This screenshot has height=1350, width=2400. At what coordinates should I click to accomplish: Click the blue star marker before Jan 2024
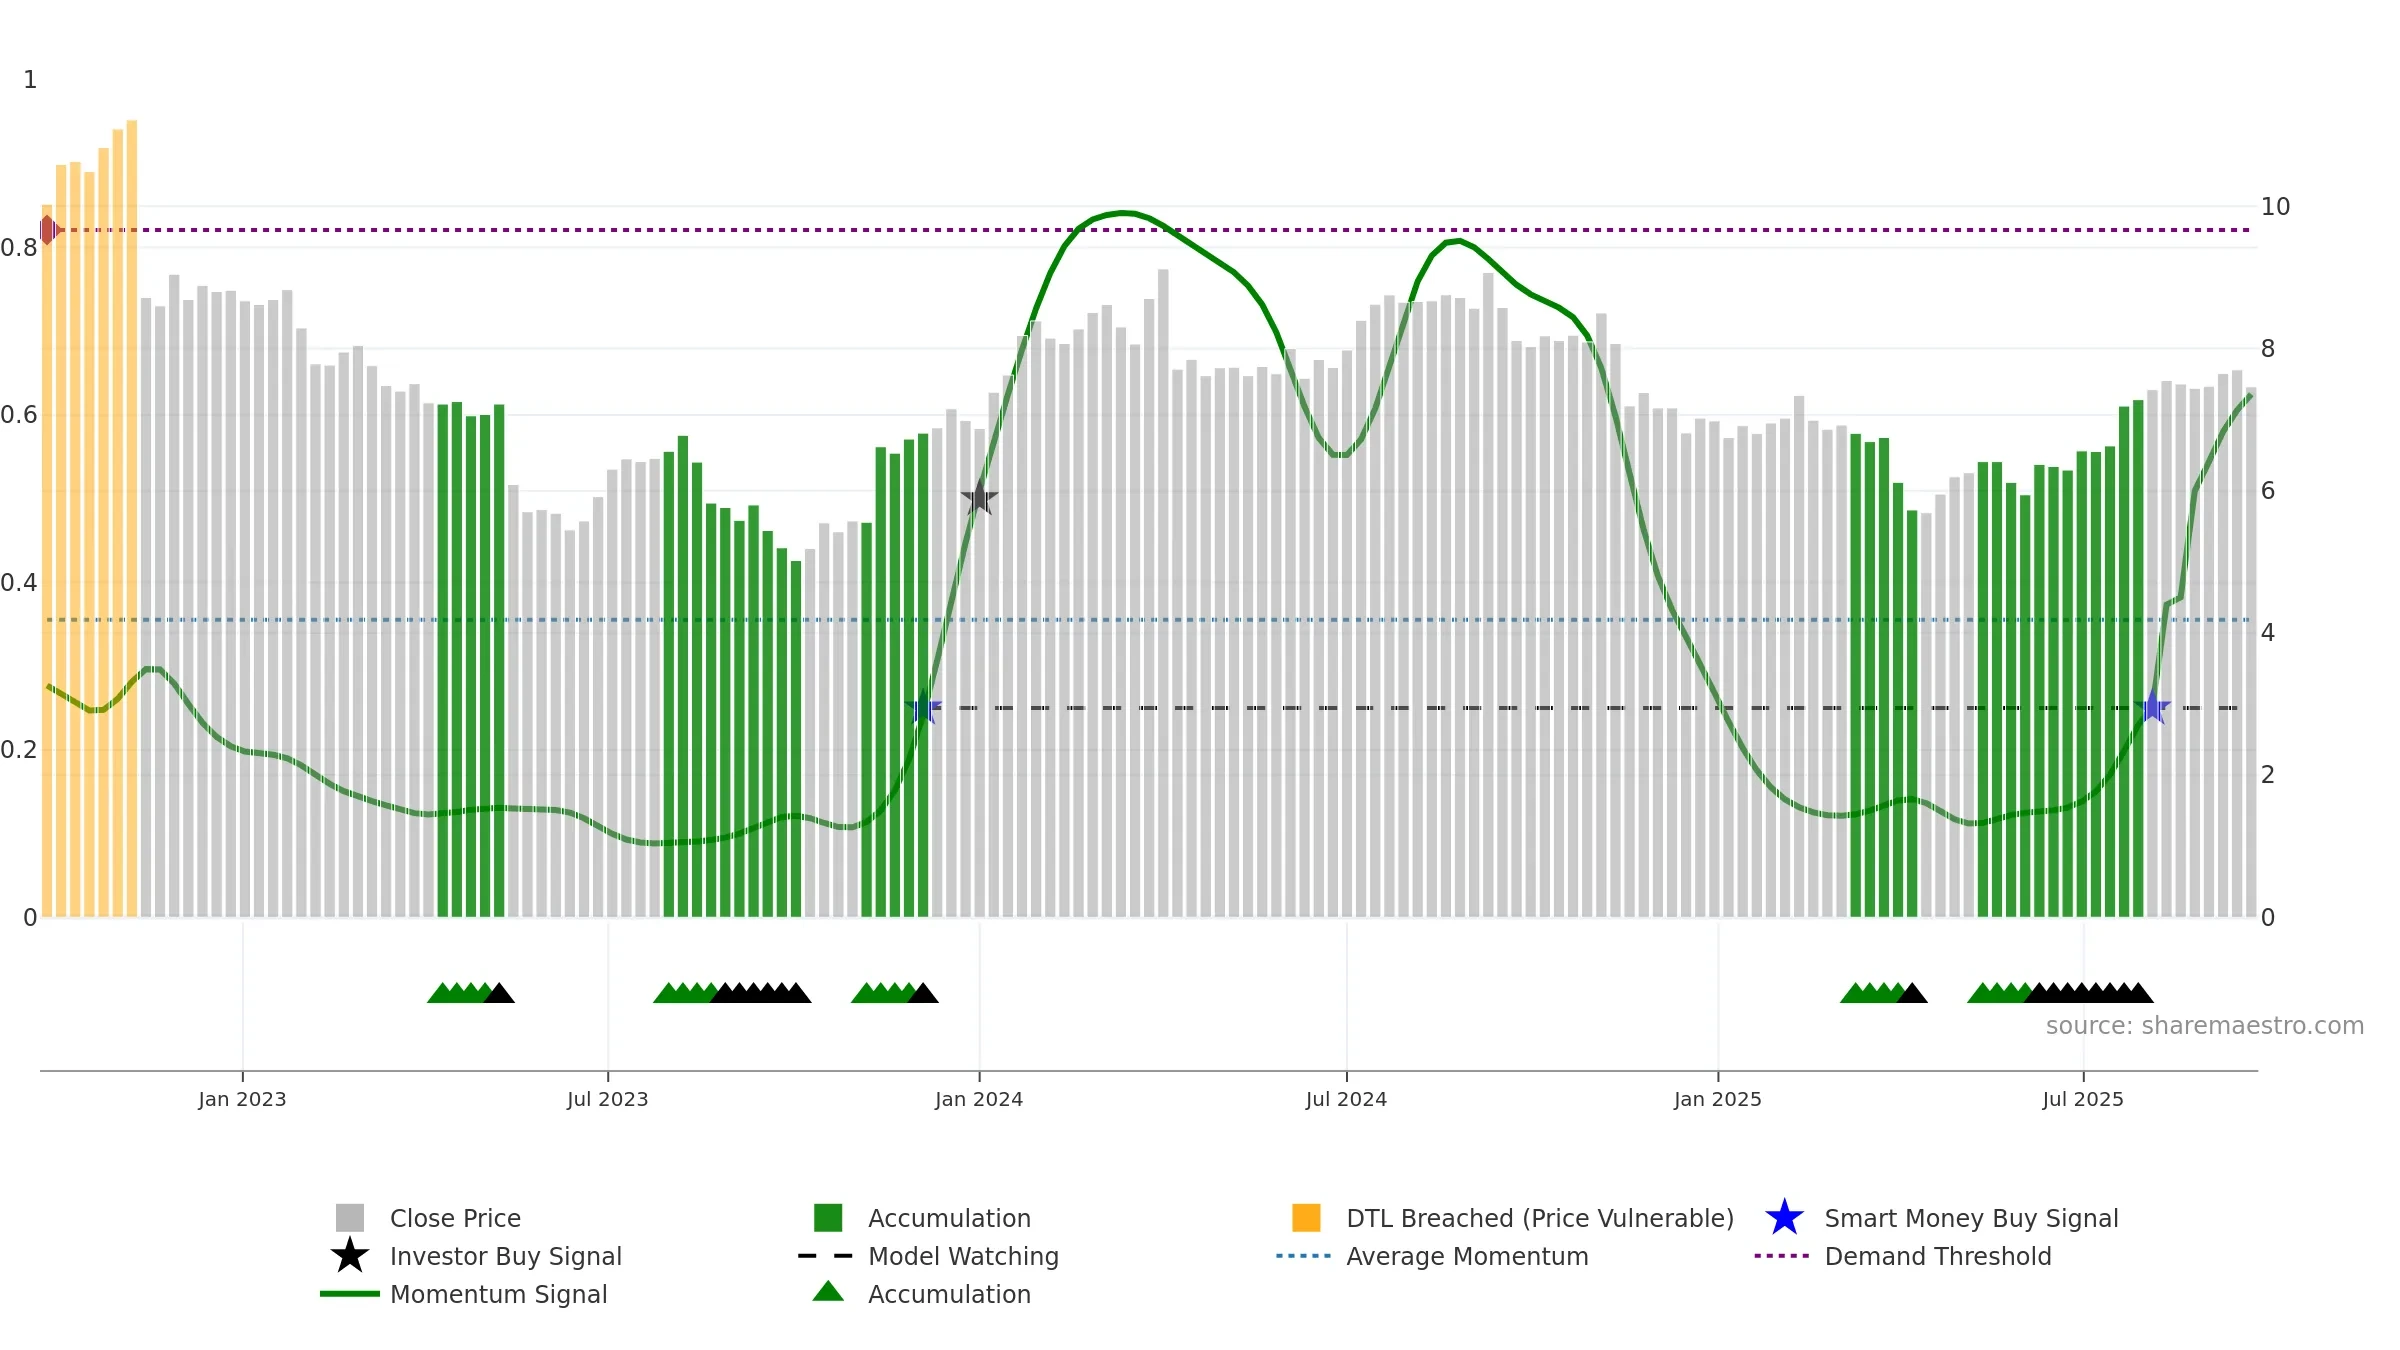(923, 708)
